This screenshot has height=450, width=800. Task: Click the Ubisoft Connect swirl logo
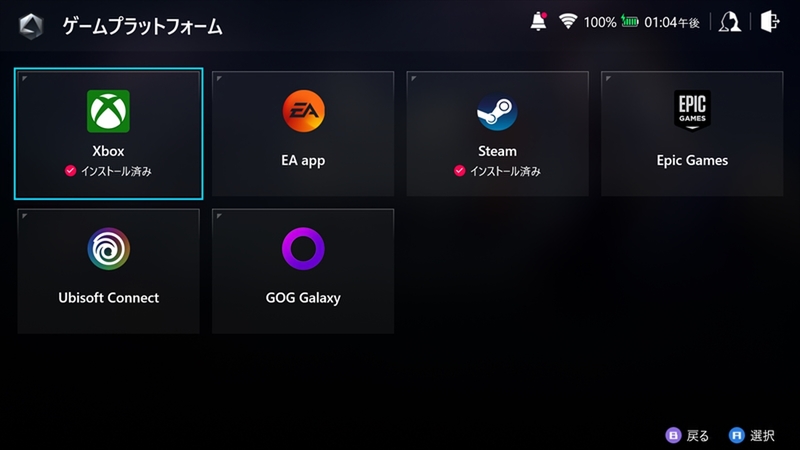(109, 249)
